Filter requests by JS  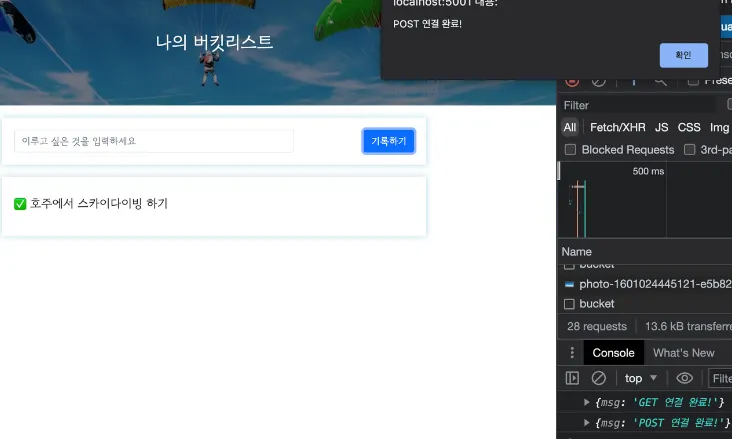coord(661,127)
